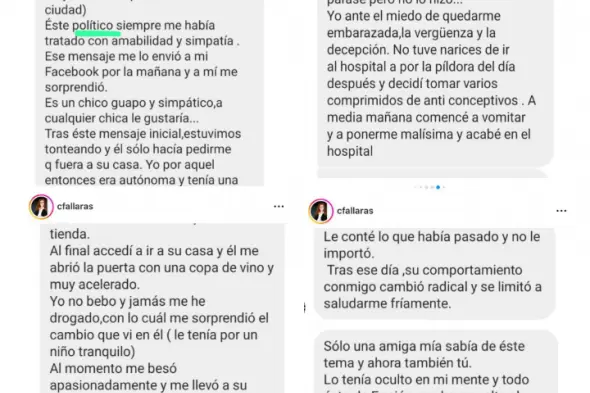Tap the message mentioning 'píldora del día después'
Screen dimensions: 590x393
pyautogui.click(x=435, y=83)
